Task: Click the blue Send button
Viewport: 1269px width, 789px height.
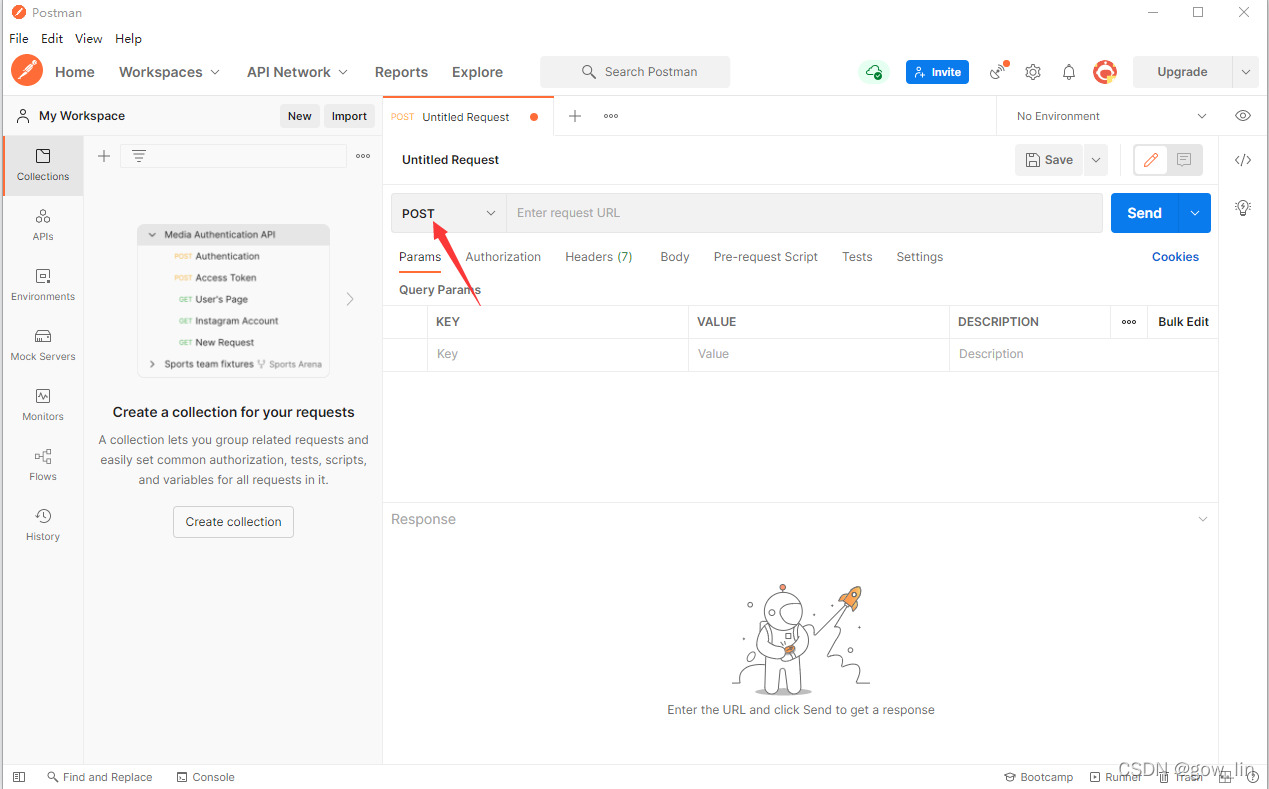Action: (1145, 213)
